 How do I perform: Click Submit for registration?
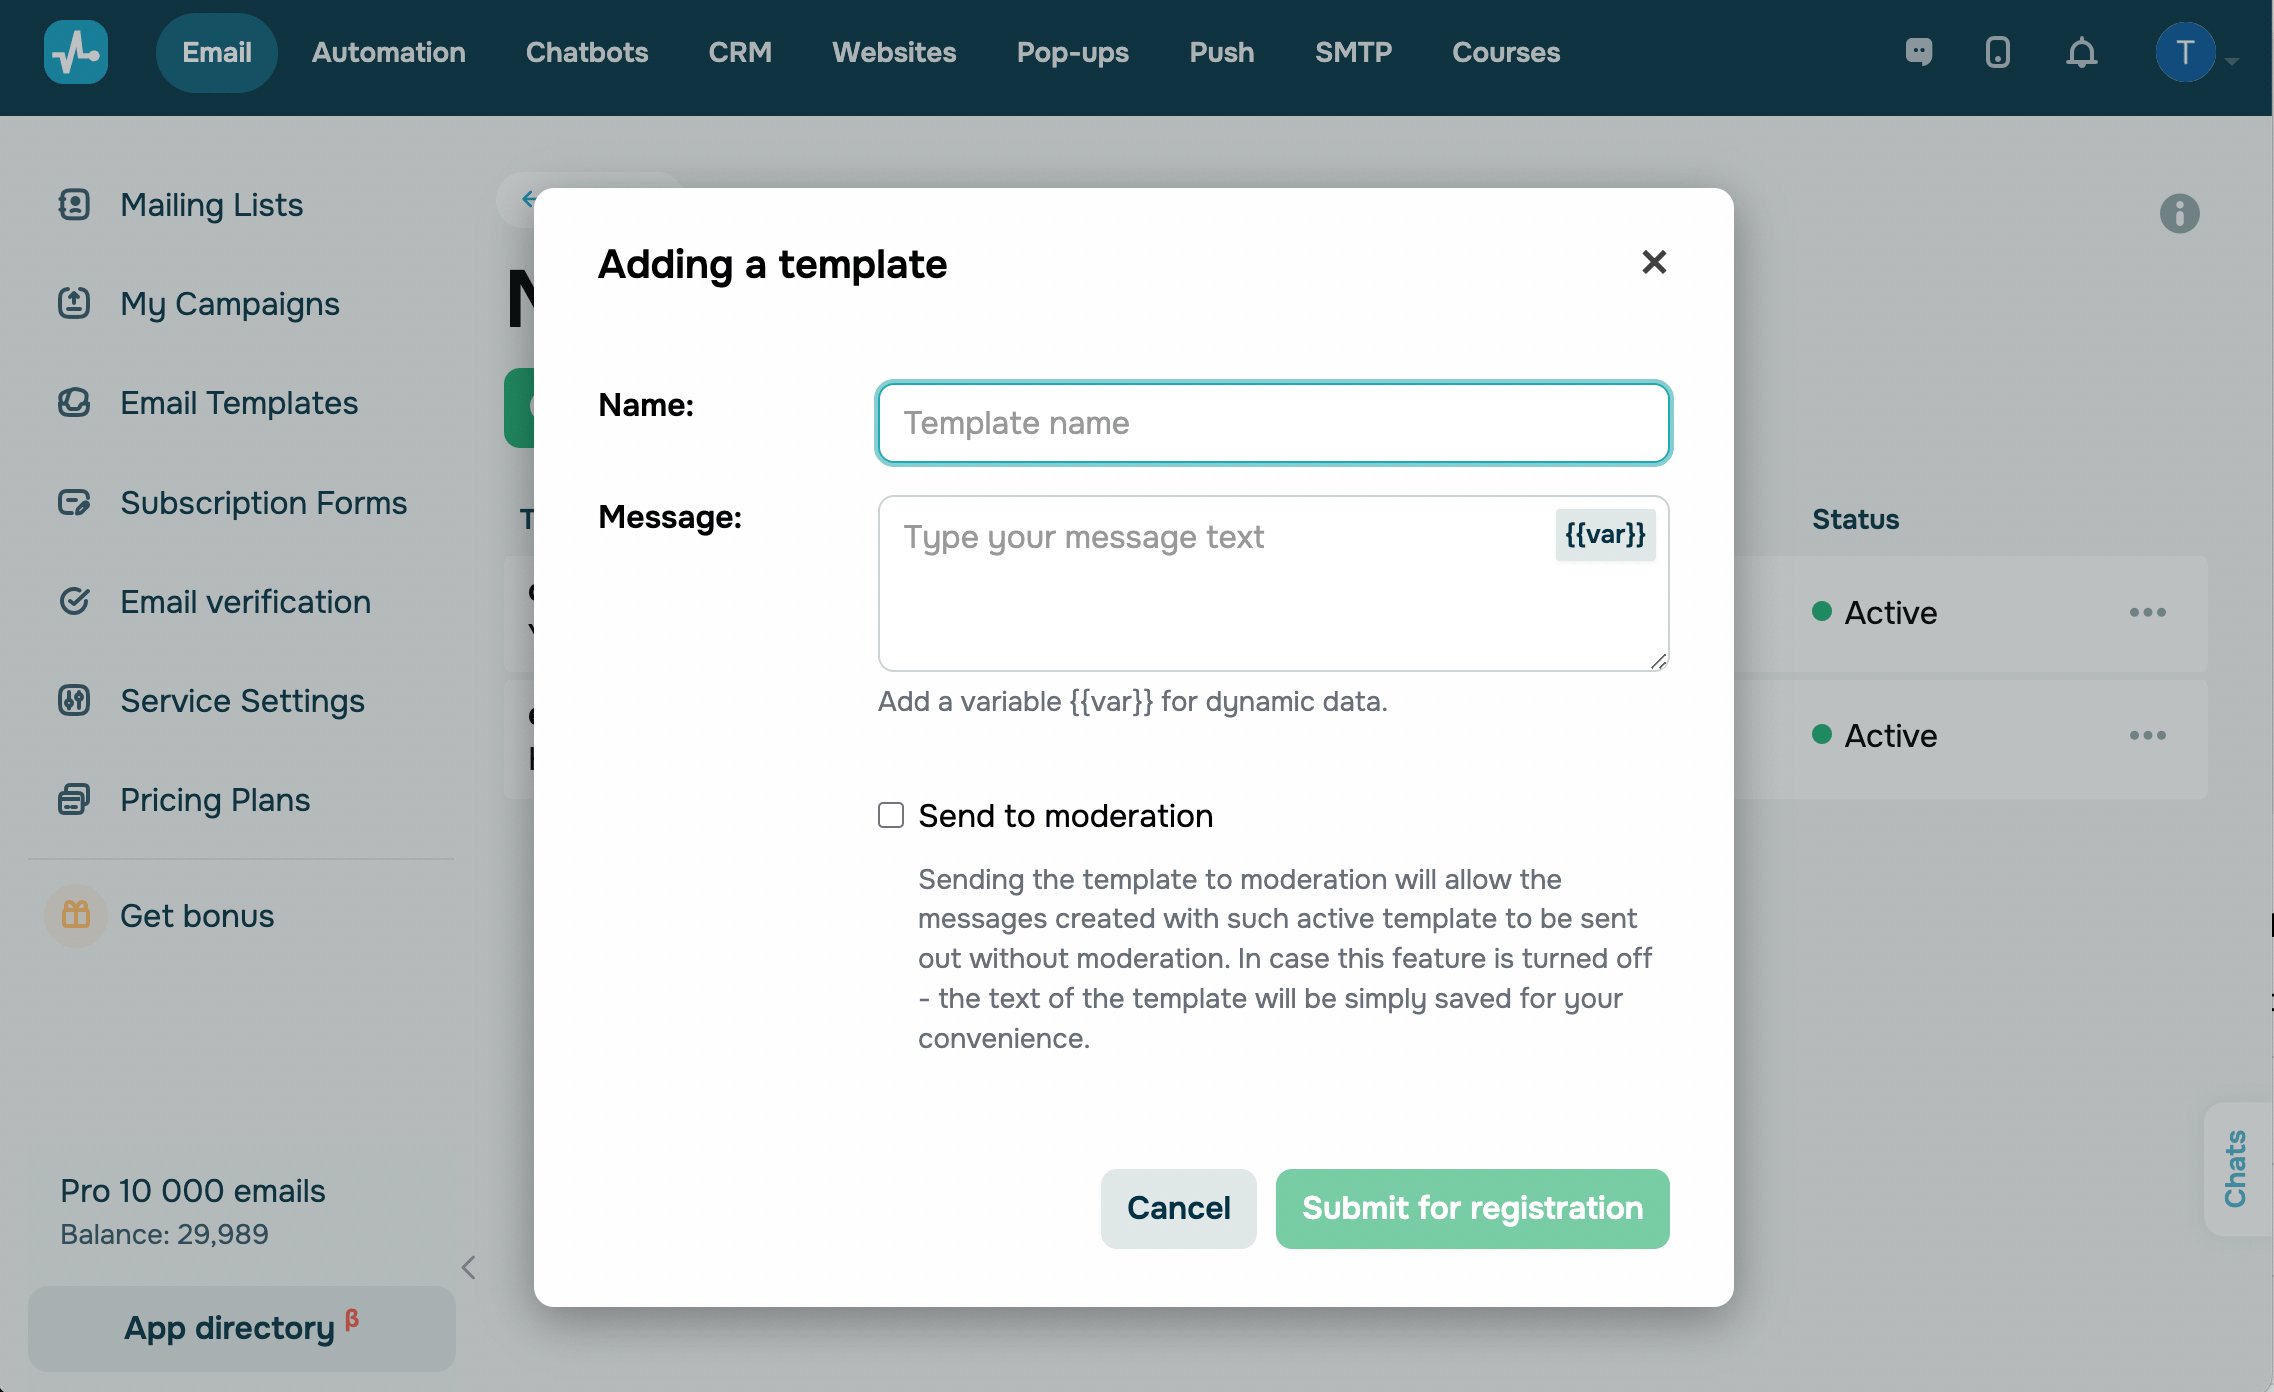click(x=1472, y=1208)
